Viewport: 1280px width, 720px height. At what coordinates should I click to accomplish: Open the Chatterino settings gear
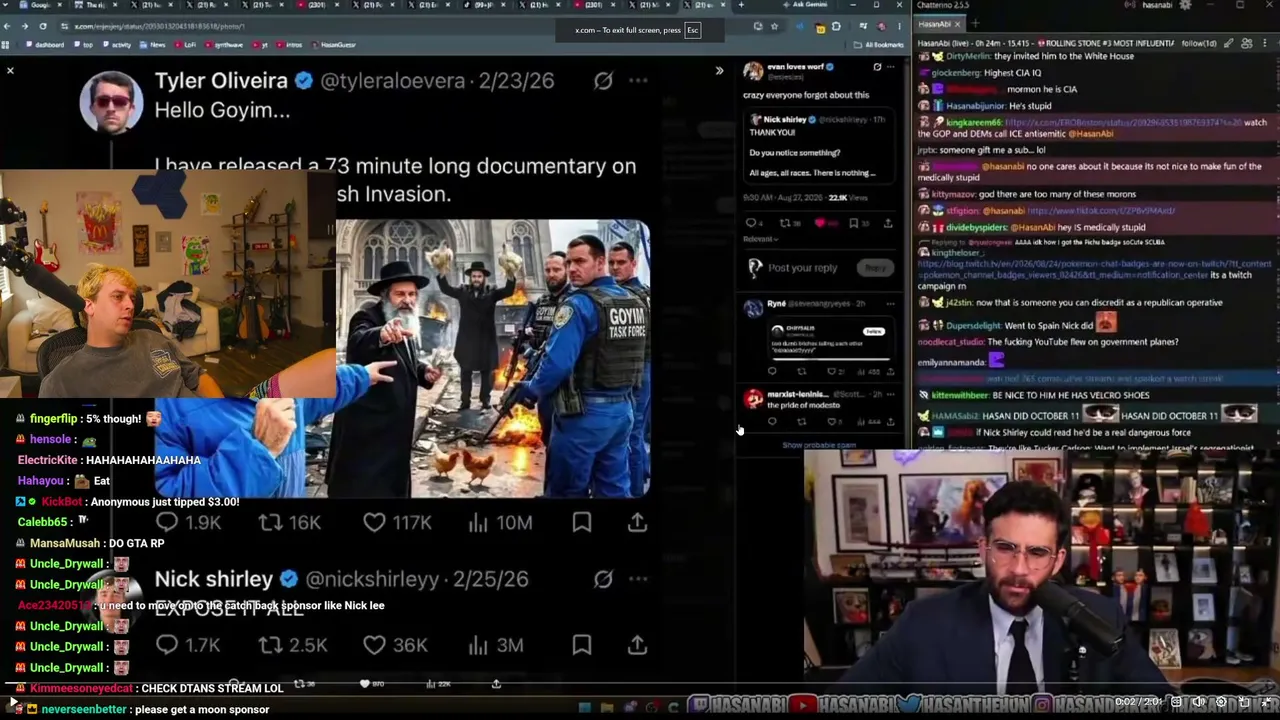[x=1185, y=5]
